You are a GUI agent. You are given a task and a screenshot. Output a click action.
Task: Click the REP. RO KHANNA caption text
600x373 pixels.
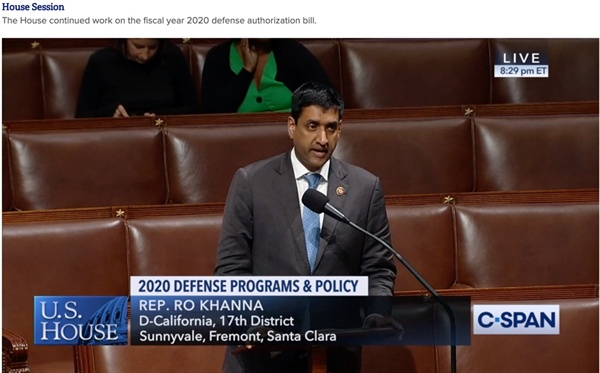coord(201,305)
